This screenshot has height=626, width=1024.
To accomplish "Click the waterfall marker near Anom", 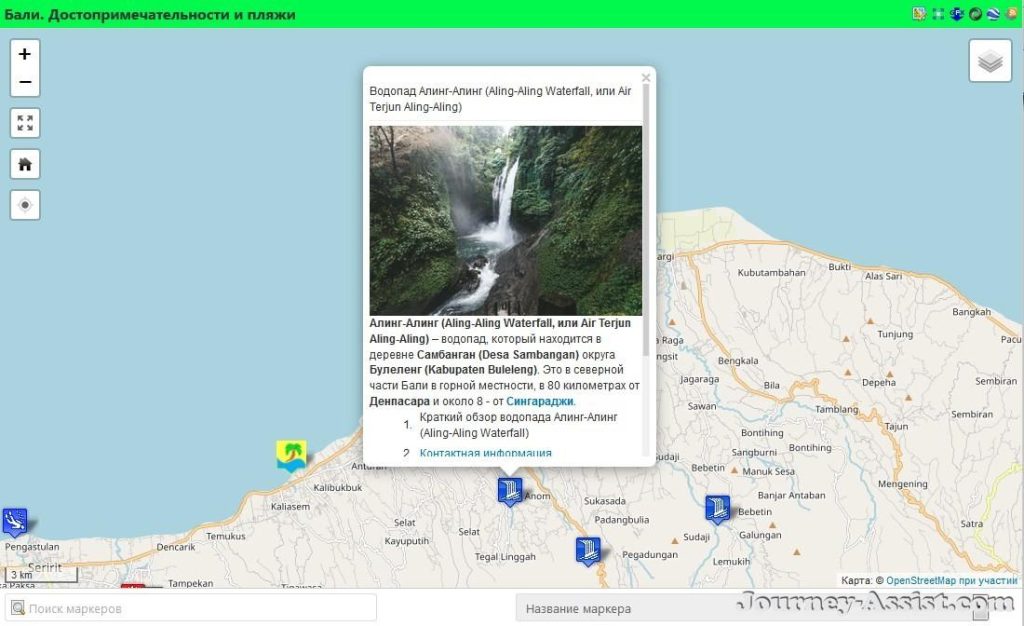I will [509, 492].
